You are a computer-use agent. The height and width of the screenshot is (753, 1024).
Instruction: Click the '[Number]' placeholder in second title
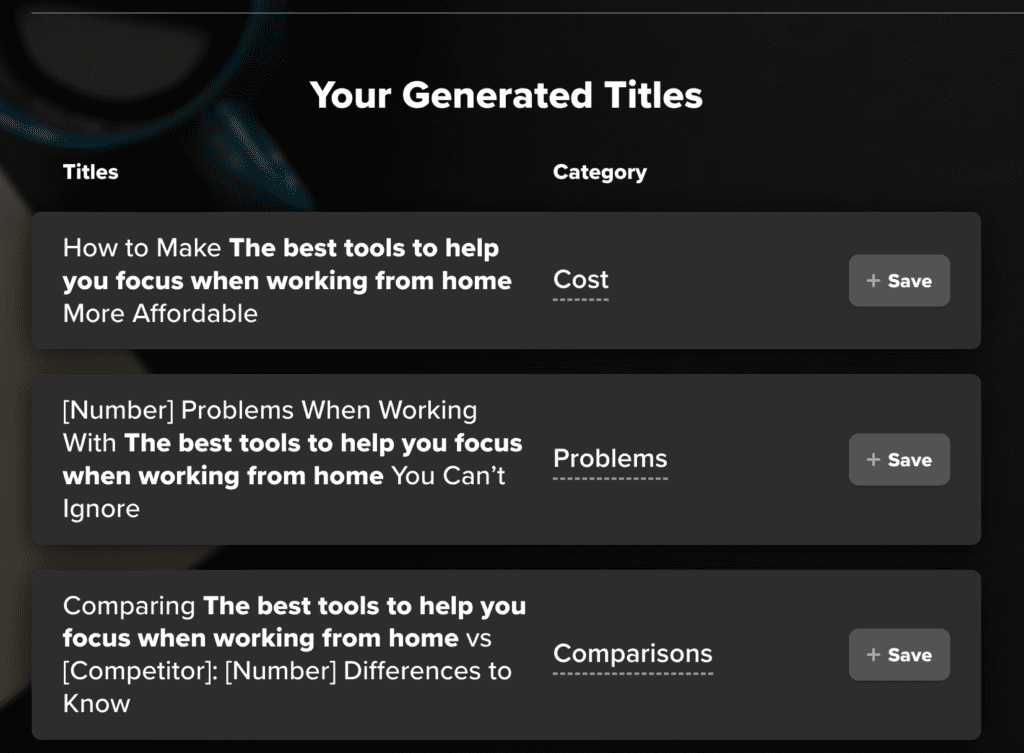coord(119,410)
